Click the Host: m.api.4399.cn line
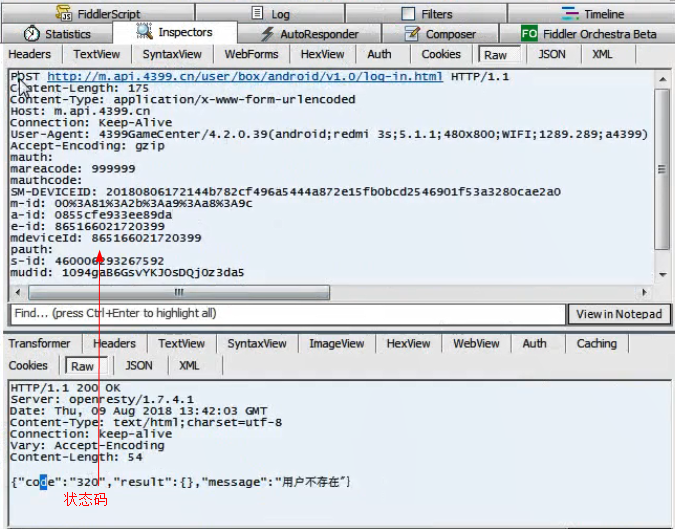The width and height of the screenshot is (675, 529). pyautogui.click(x=80, y=111)
